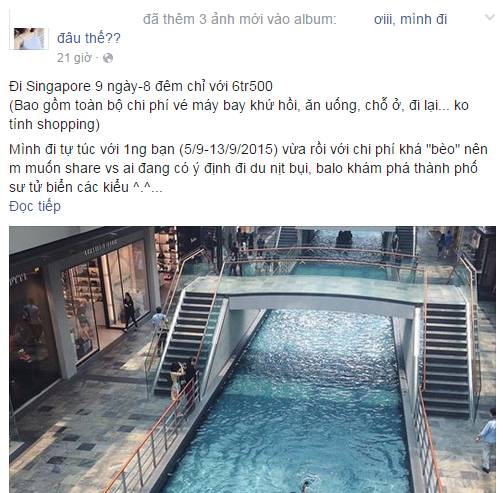Click the man in white shirt at photo edge
Screen dimensions: 503x493
point(487,440)
